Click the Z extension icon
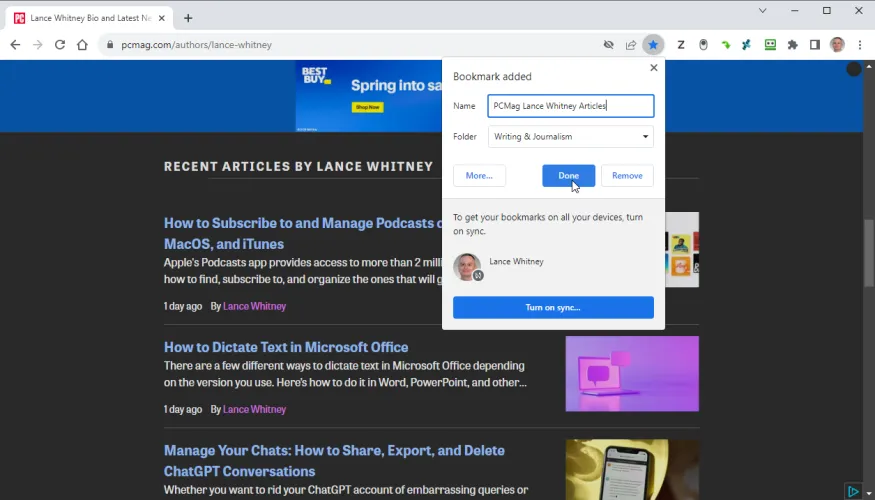The image size is (875, 500). coord(681,45)
